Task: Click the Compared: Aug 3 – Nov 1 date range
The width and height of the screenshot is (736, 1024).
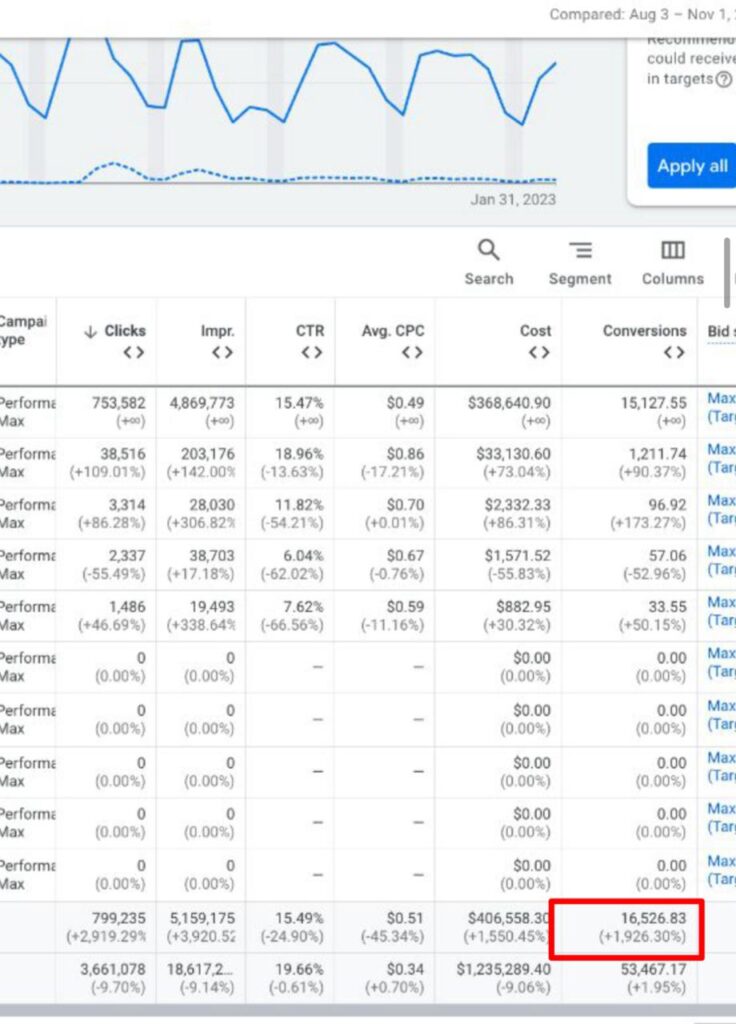Action: [x=642, y=14]
